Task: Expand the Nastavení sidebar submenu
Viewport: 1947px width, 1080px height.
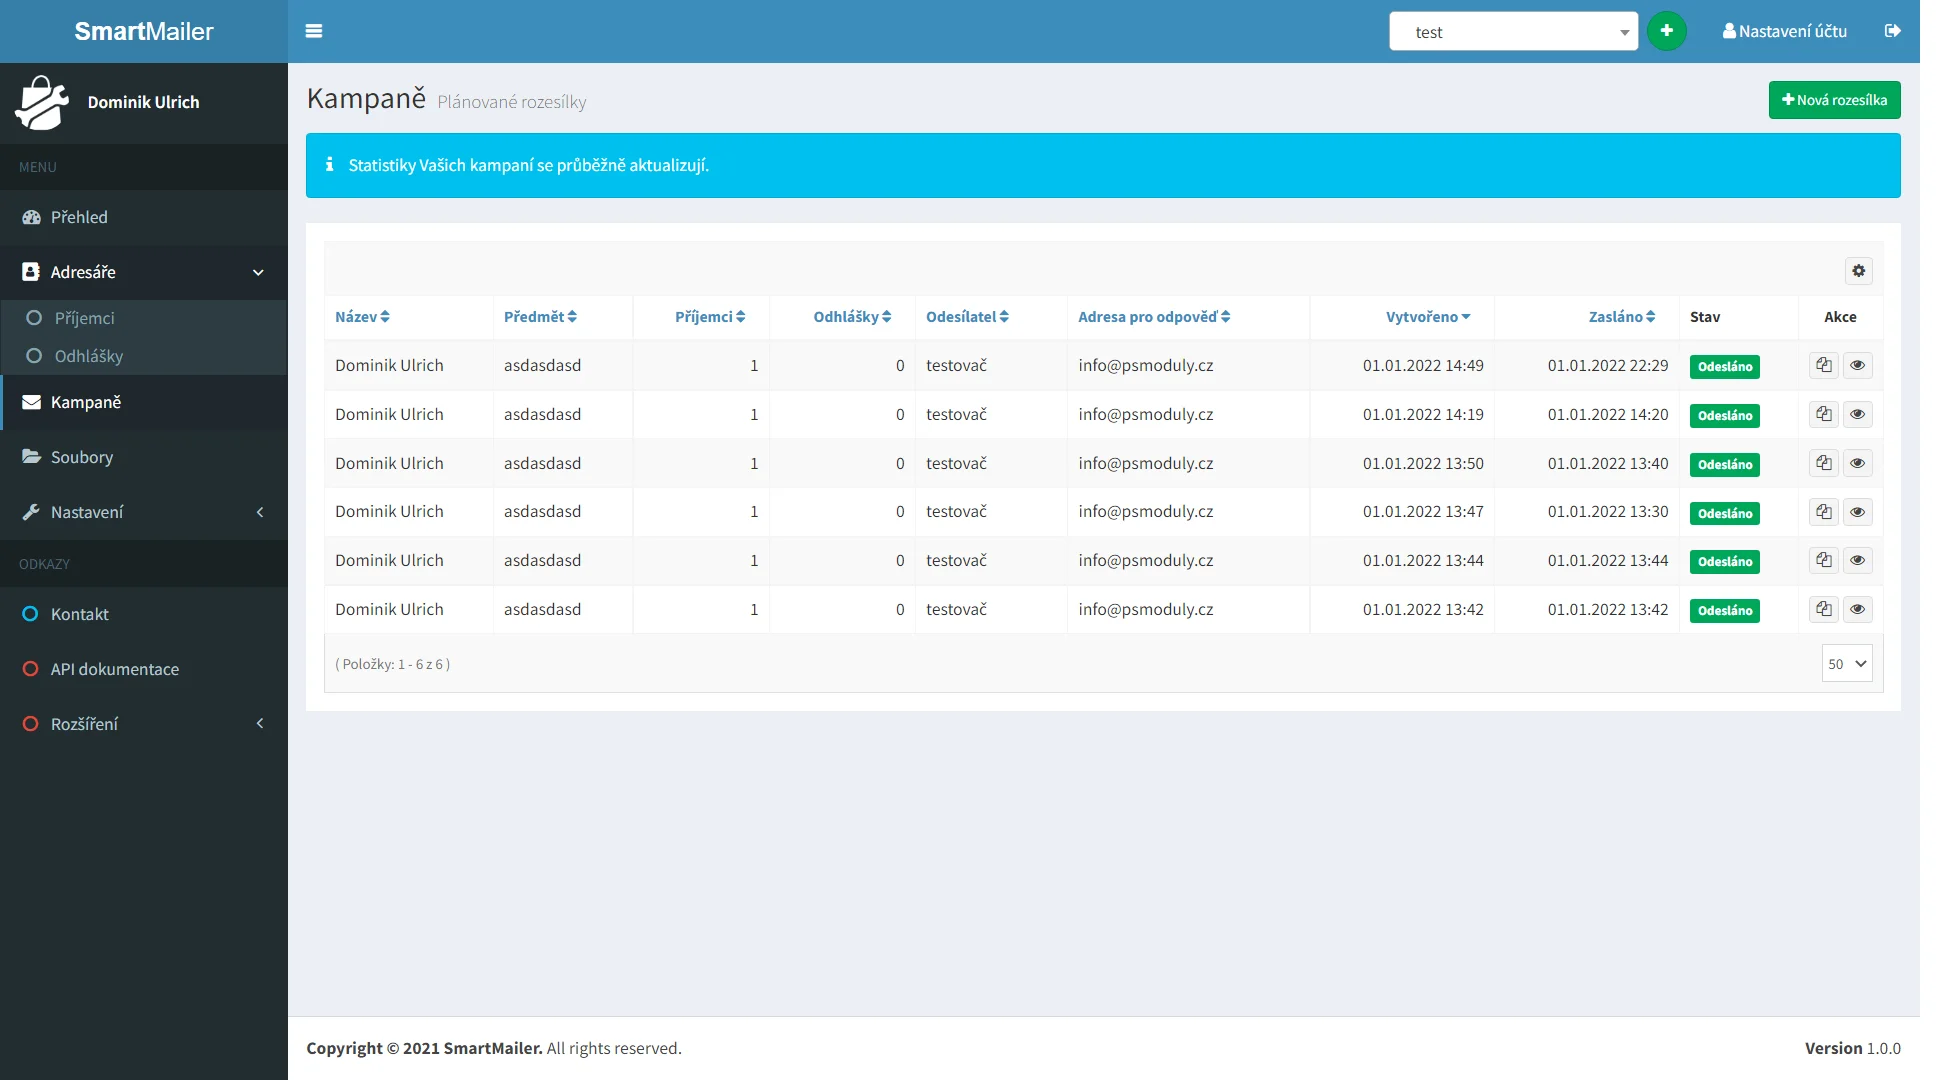Action: (x=144, y=512)
